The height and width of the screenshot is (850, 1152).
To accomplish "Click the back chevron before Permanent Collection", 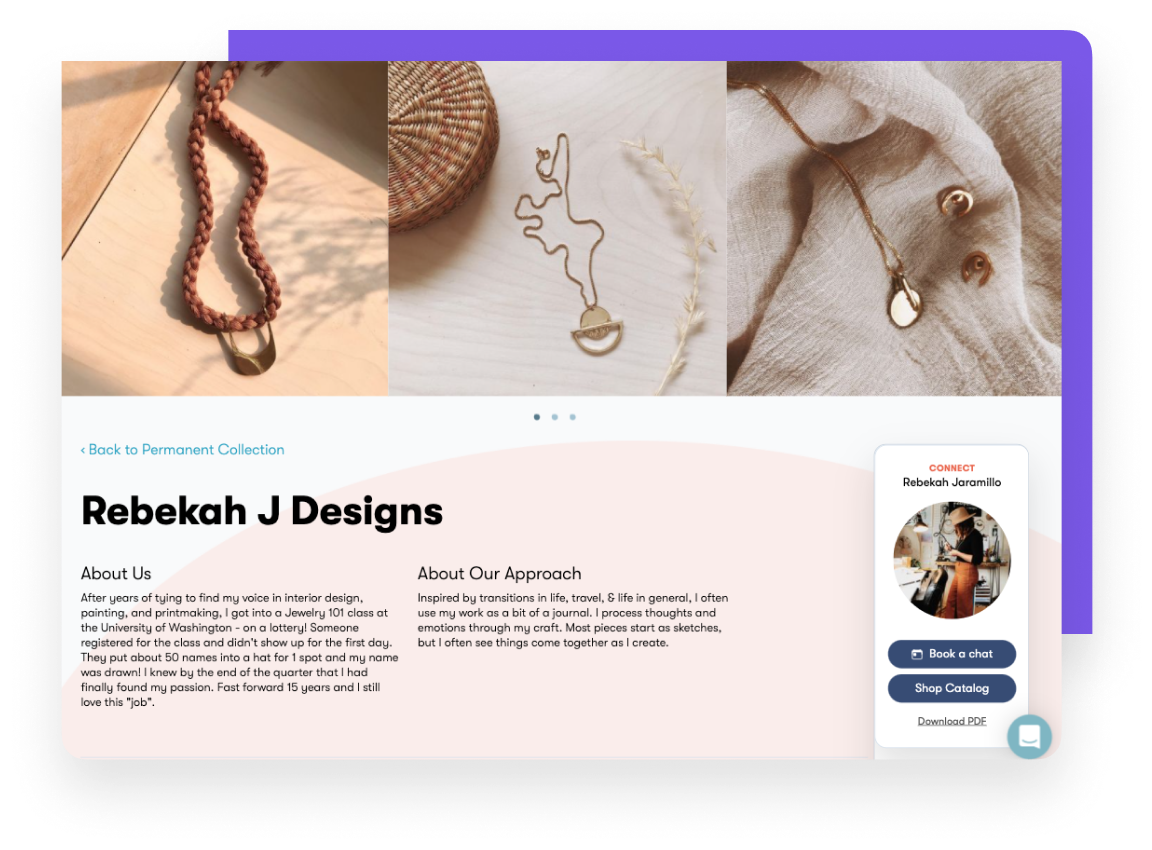I will tap(83, 450).
